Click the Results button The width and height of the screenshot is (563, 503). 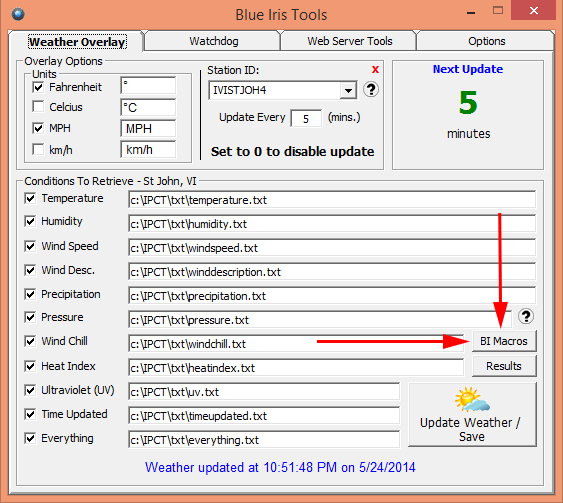click(504, 366)
